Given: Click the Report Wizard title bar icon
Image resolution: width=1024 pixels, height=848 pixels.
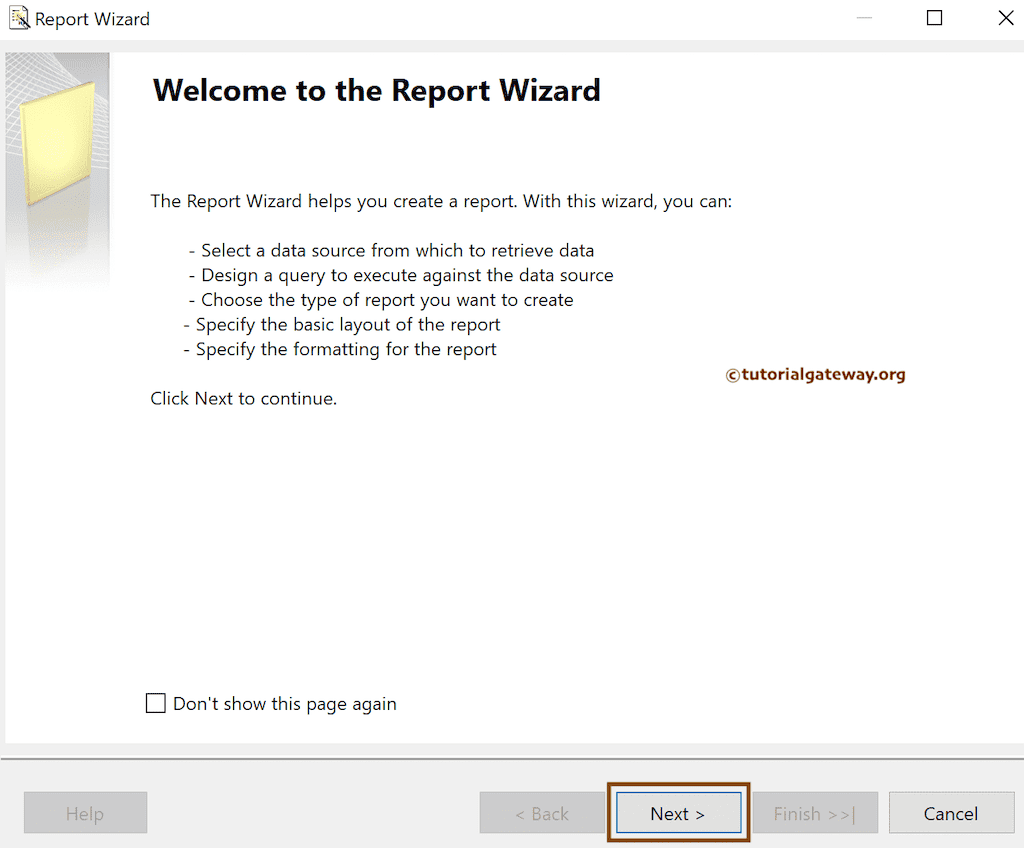Looking at the screenshot, I should (20, 18).
